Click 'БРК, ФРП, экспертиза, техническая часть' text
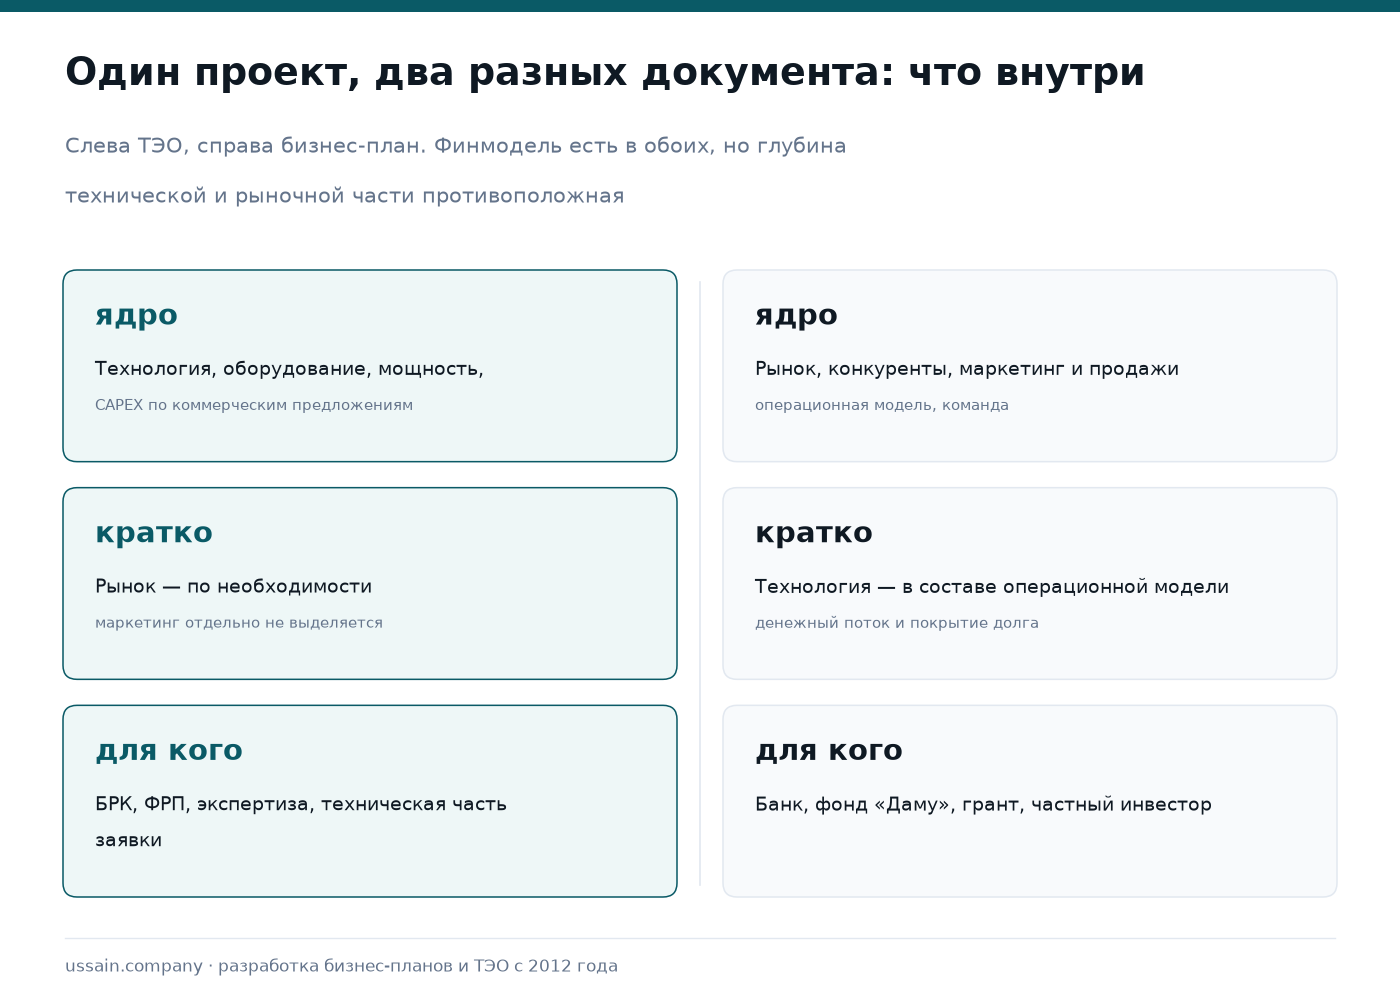Viewport: 1400px width, 1000px height. pyautogui.click(x=301, y=805)
